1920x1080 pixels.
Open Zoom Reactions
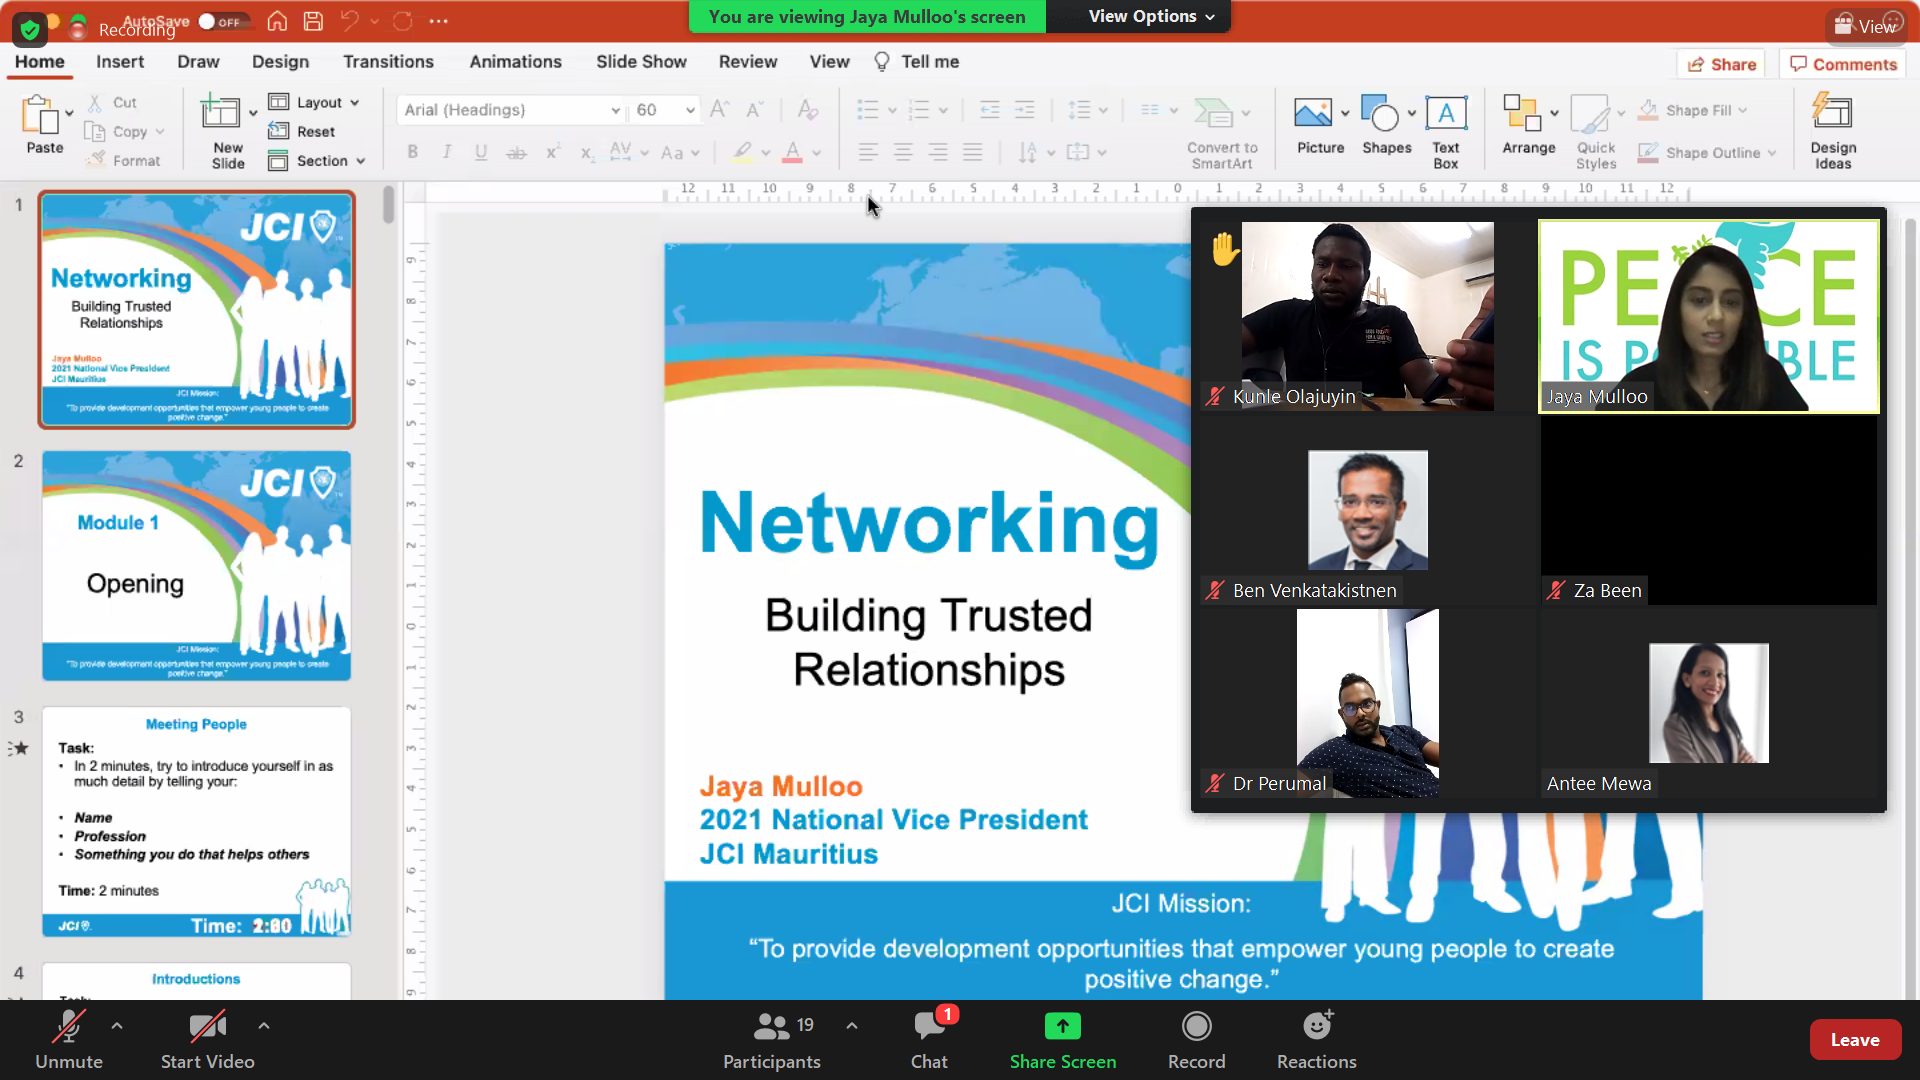click(x=1316, y=1028)
